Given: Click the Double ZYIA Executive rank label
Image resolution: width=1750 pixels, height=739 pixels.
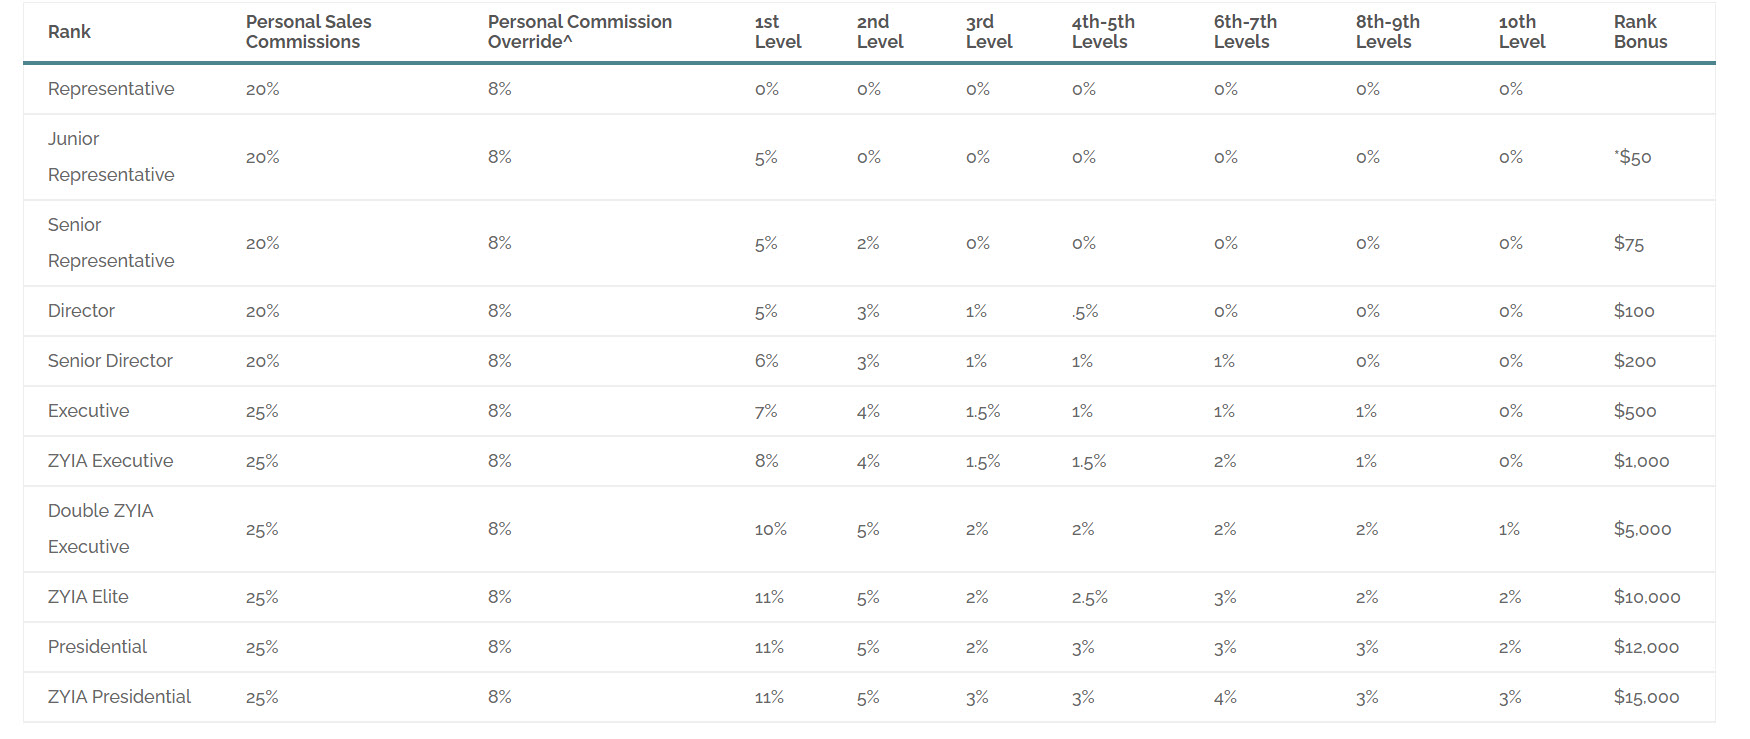Looking at the screenshot, I should 100,529.
